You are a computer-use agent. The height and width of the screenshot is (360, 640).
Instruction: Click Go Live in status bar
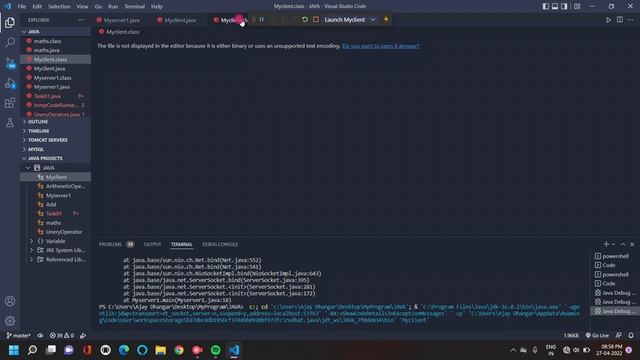coord(597,336)
